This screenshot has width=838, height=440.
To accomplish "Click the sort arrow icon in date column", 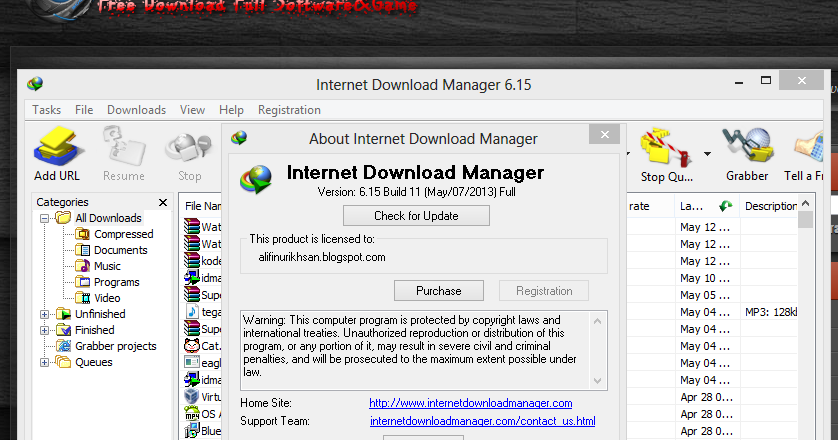I will pos(726,206).
